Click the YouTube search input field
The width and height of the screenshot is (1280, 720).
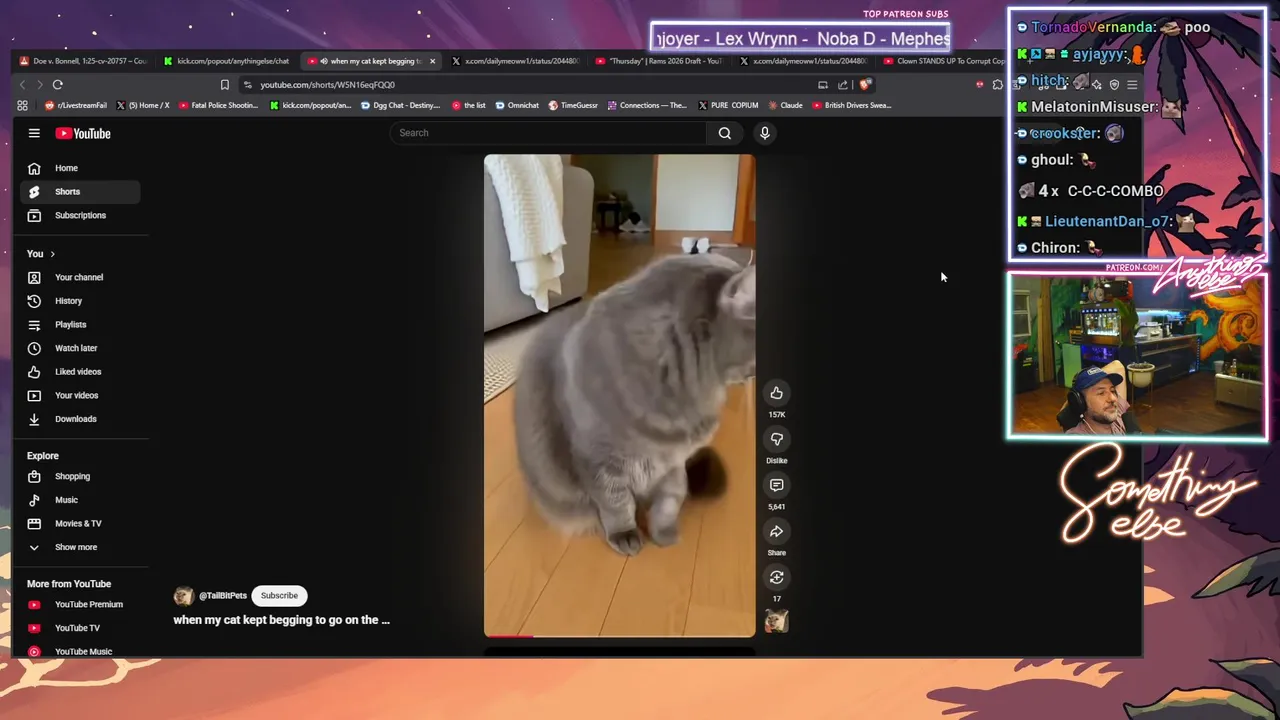(548, 133)
